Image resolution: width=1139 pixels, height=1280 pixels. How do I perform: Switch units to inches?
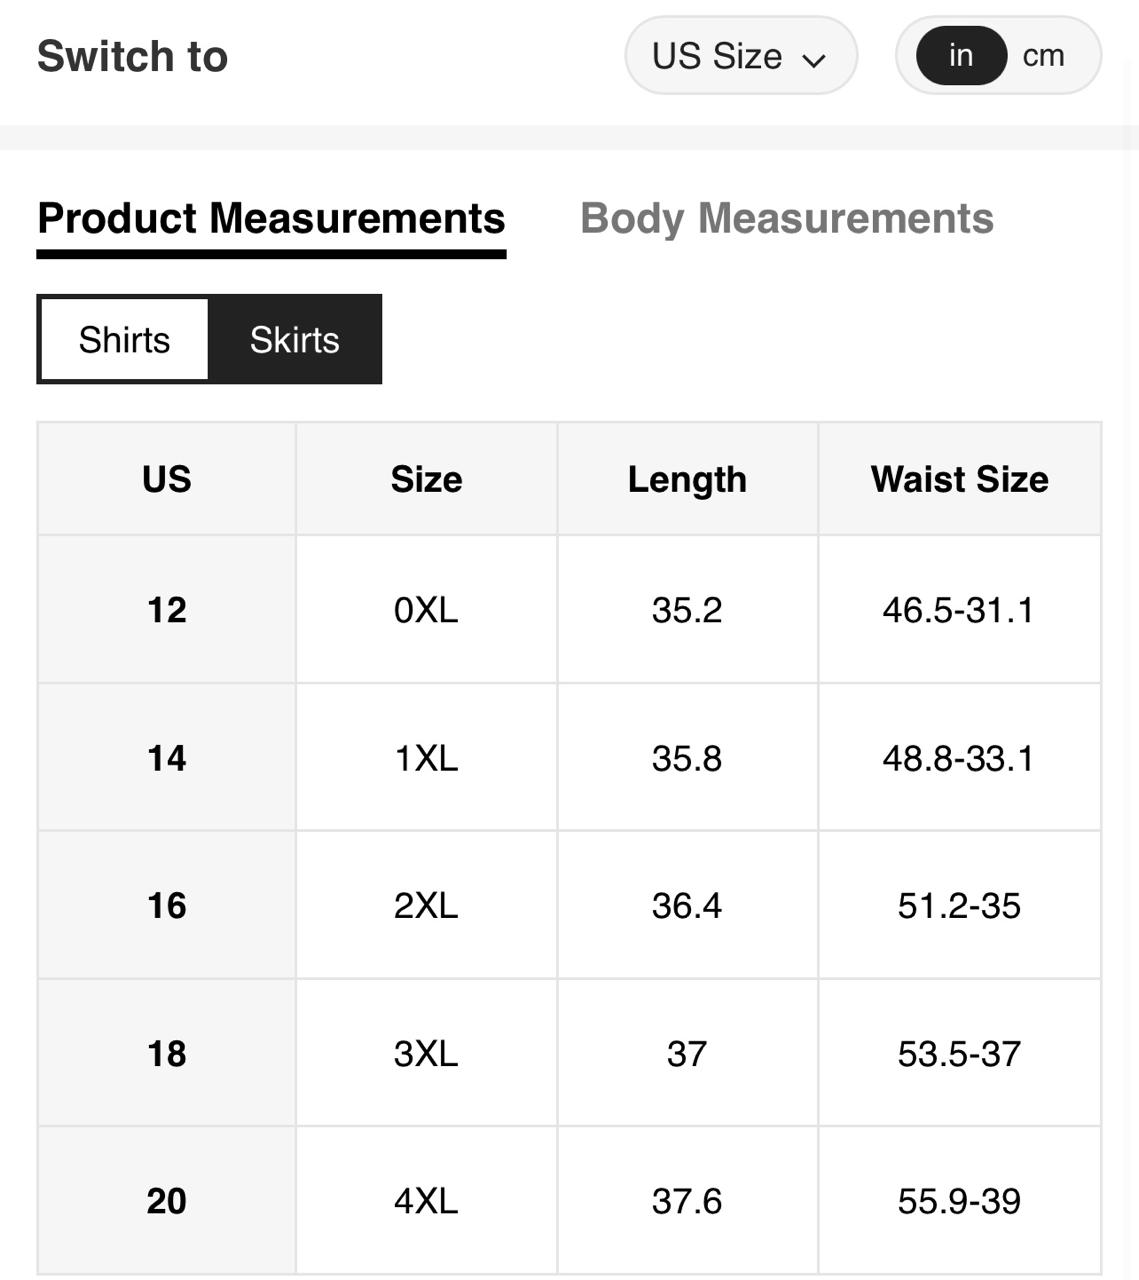coord(960,56)
